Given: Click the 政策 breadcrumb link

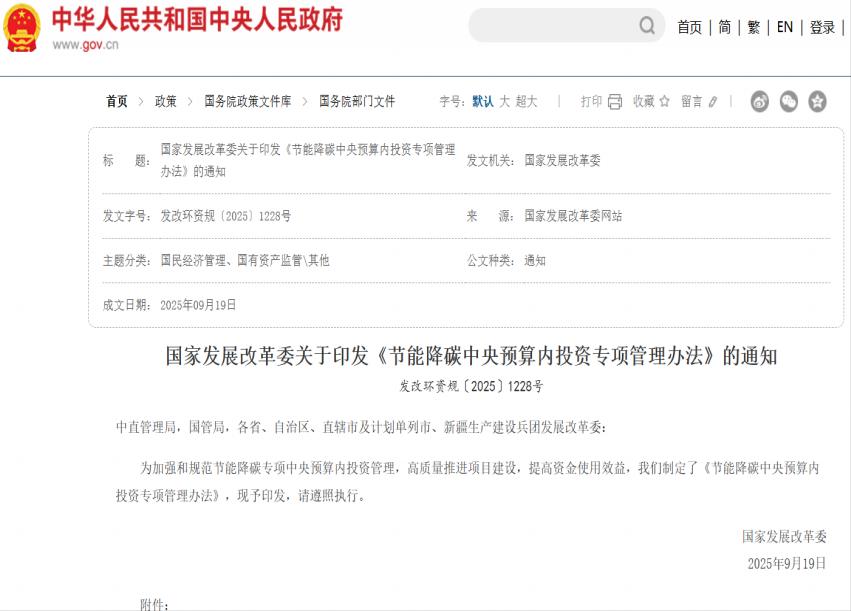Looking at the screenshot, I should point(165,101).
